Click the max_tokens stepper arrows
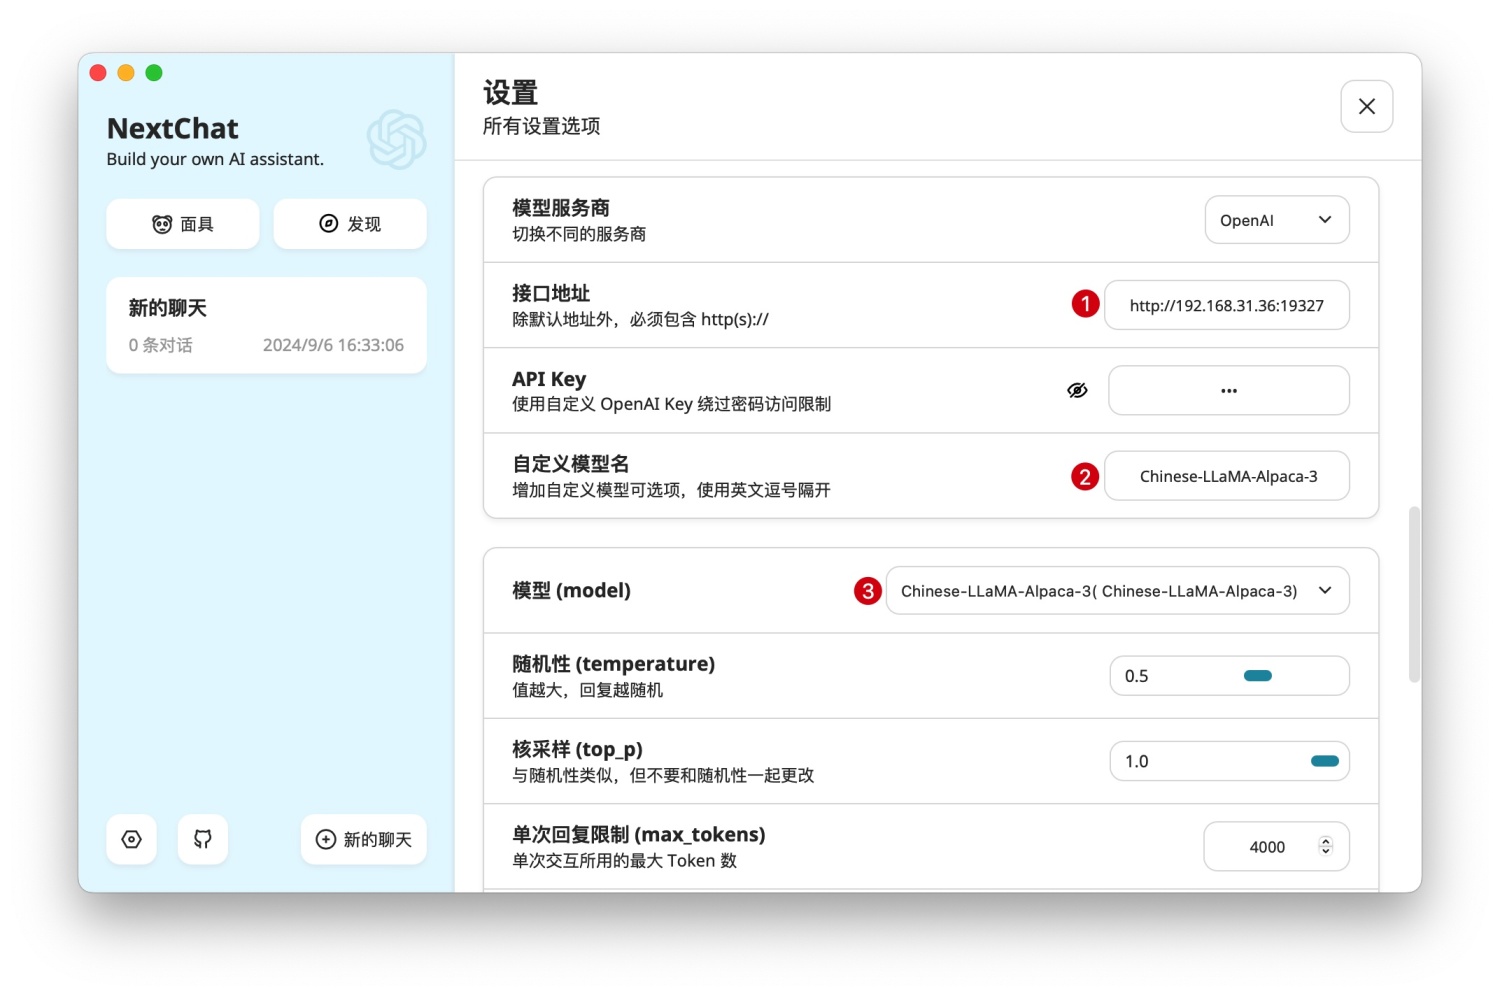This screenshot has width=1500, height=996. pos(1326,846)
